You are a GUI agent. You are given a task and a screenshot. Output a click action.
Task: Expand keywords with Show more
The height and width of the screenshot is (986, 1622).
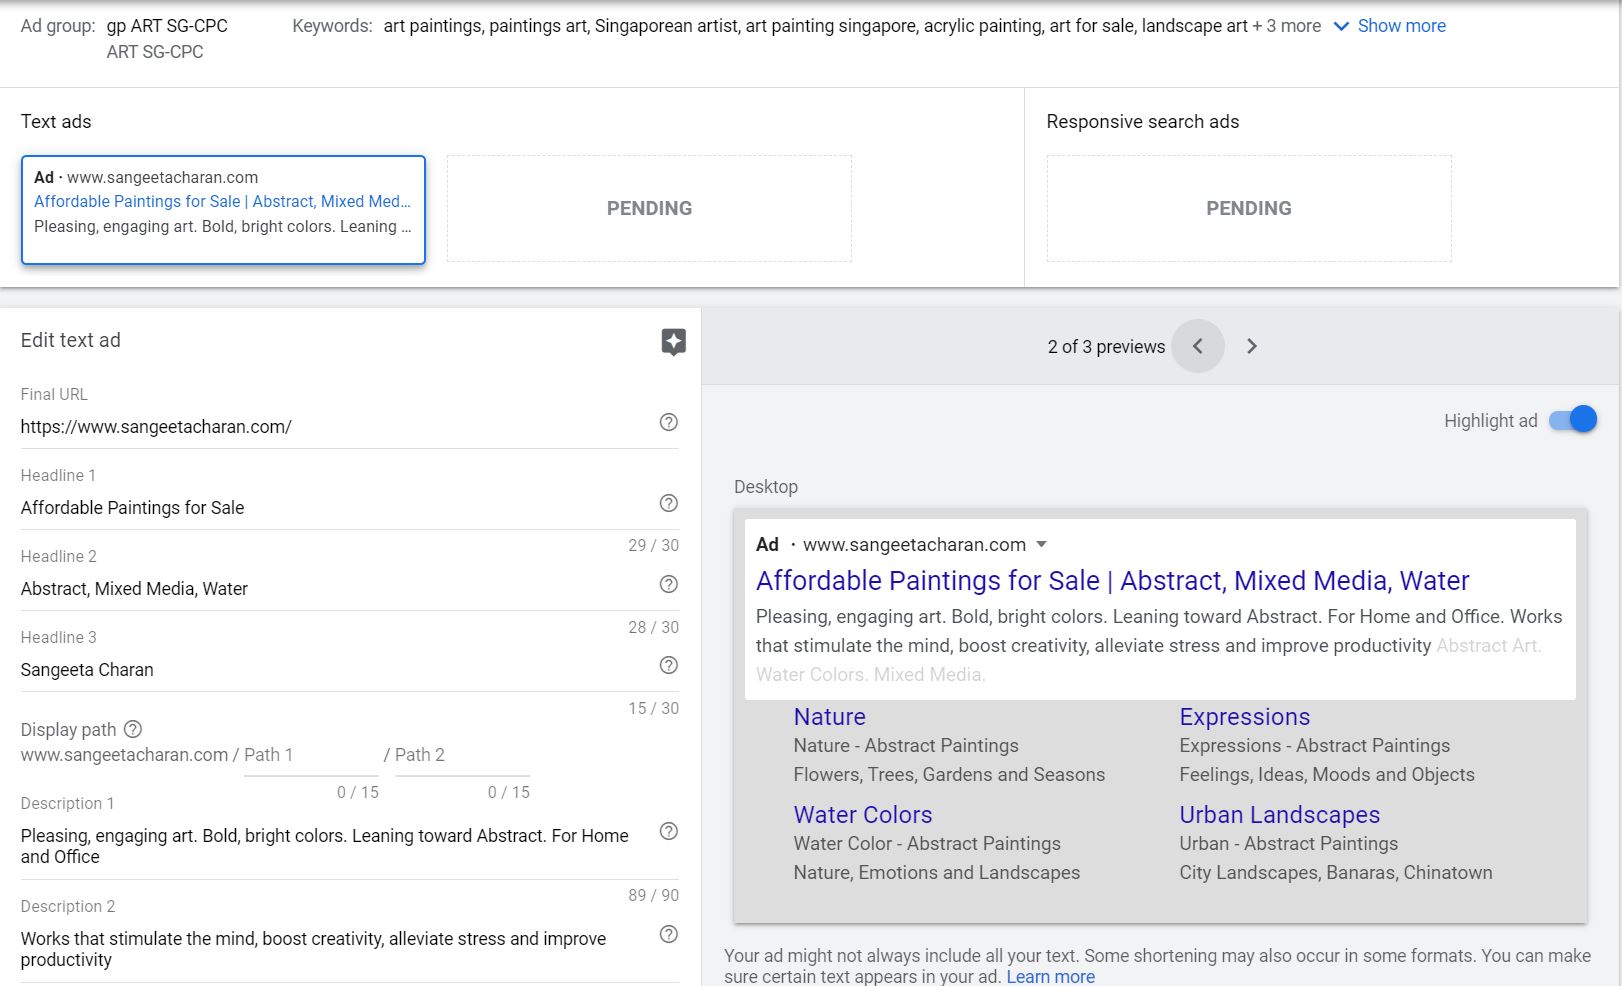pyautogui.click(x=1390, y=26)
